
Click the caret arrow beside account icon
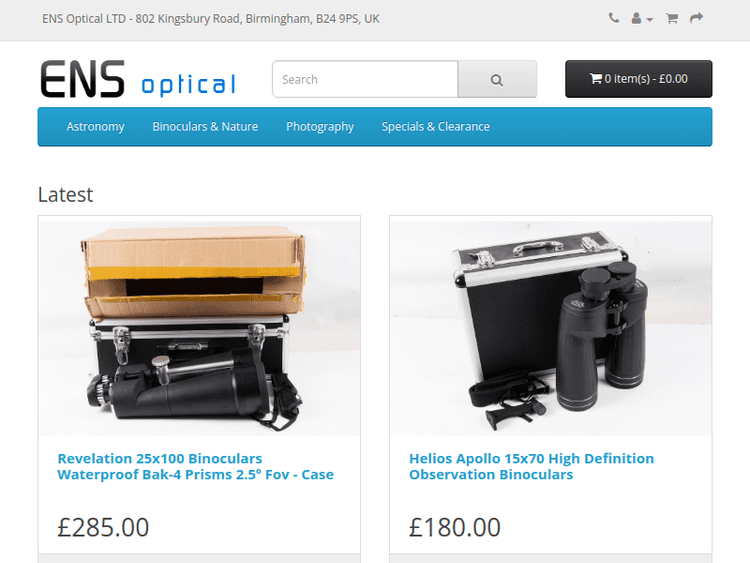pyautogui.click(x=650, y=20)
